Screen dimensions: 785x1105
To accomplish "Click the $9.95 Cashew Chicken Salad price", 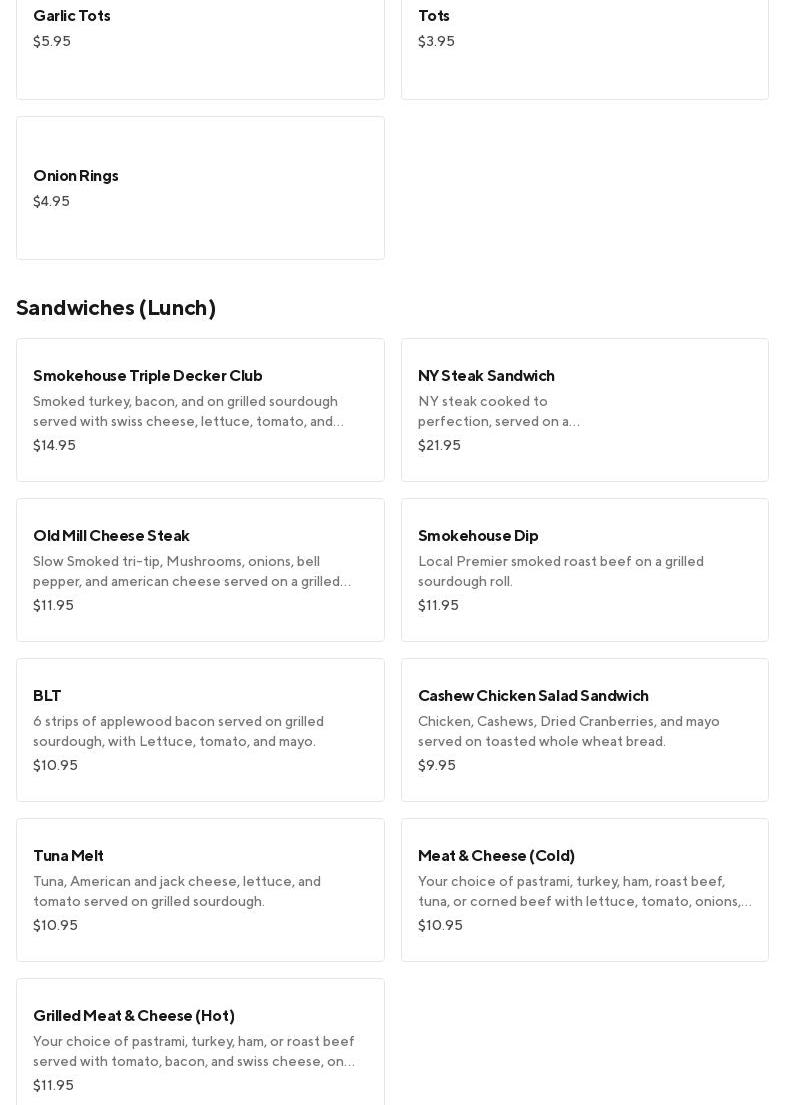I will coord(437,766).
